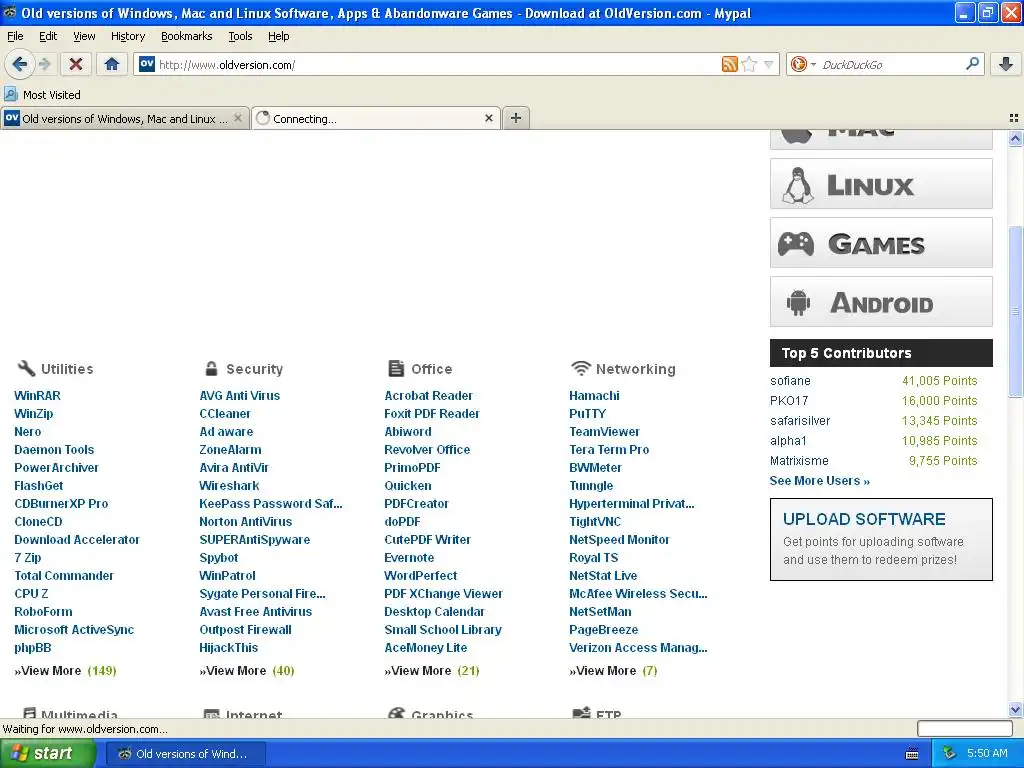Open the View menu
The image size is (1024, 768).
coord(84,36)
